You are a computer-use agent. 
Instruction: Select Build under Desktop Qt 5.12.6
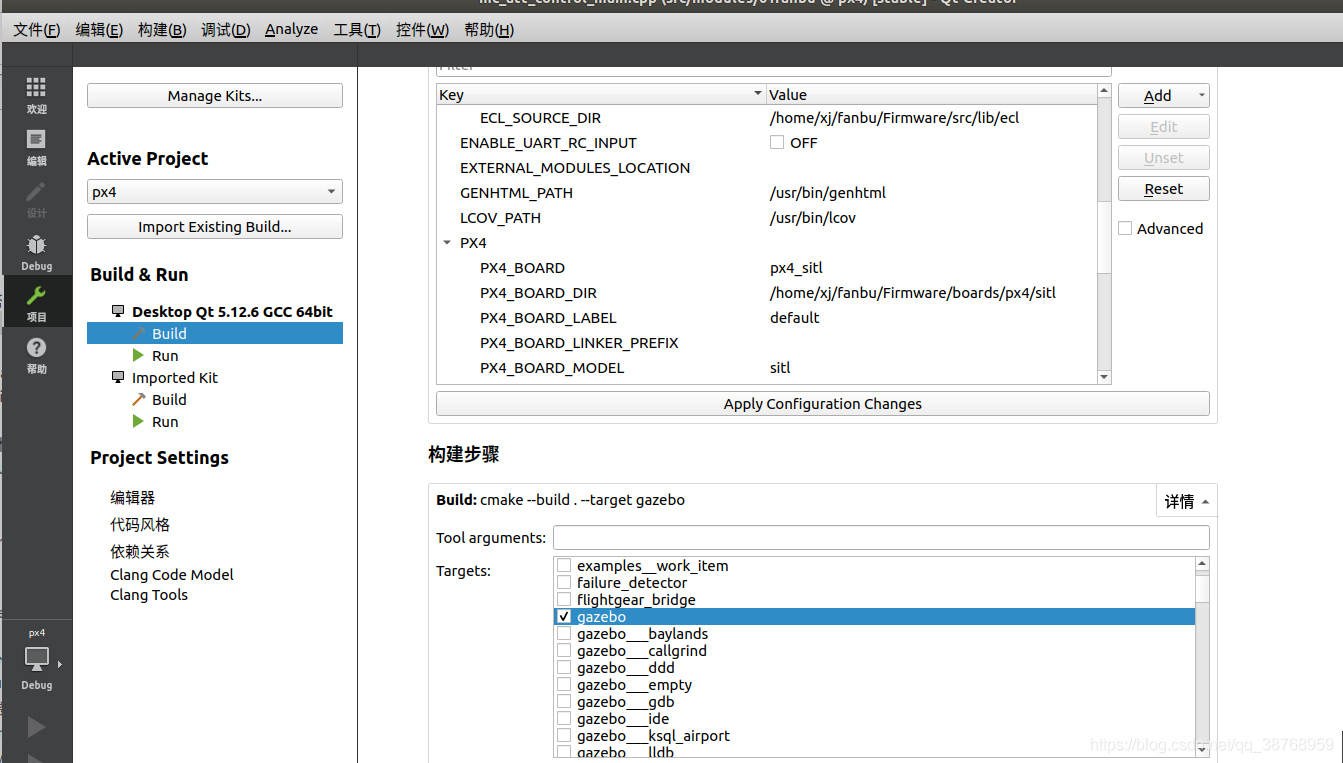(x=215, y=333)
